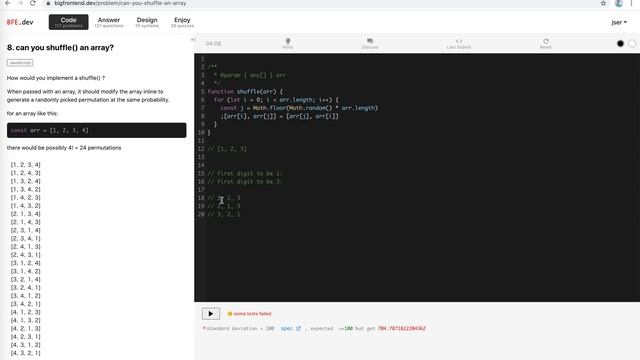Go back with the browser back arrow

[8, 3]
